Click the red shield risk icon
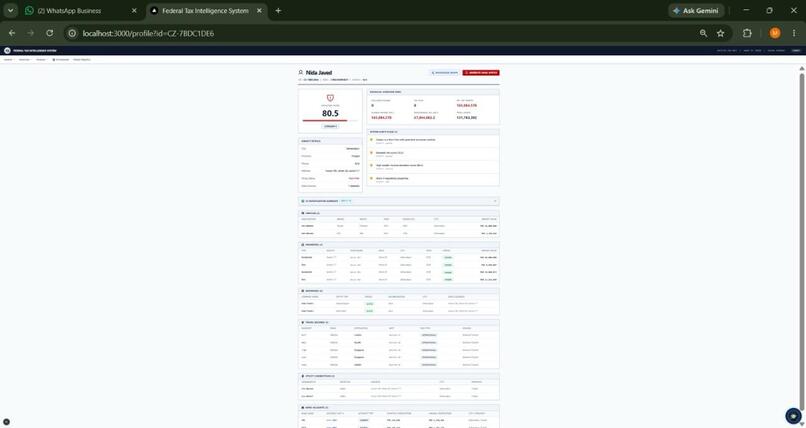Screen dimensions: 806x428 coord(330,98)
